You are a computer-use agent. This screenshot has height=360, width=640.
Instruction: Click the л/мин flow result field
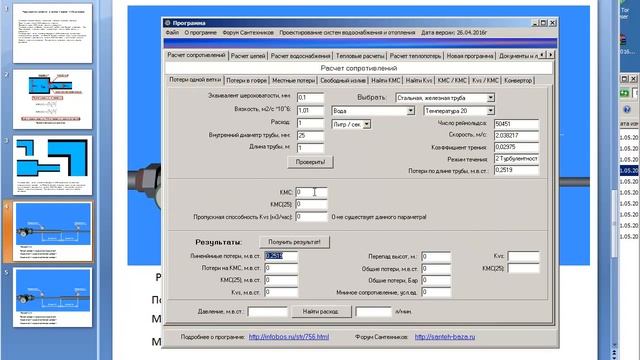373,312
